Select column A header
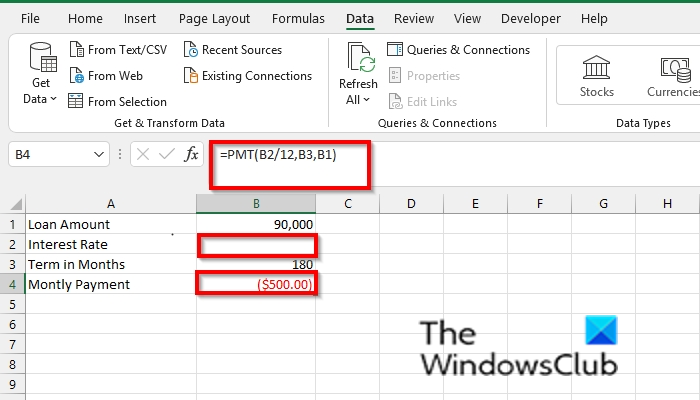Viewport: 700px width, 400px height. tap(111, 204)
